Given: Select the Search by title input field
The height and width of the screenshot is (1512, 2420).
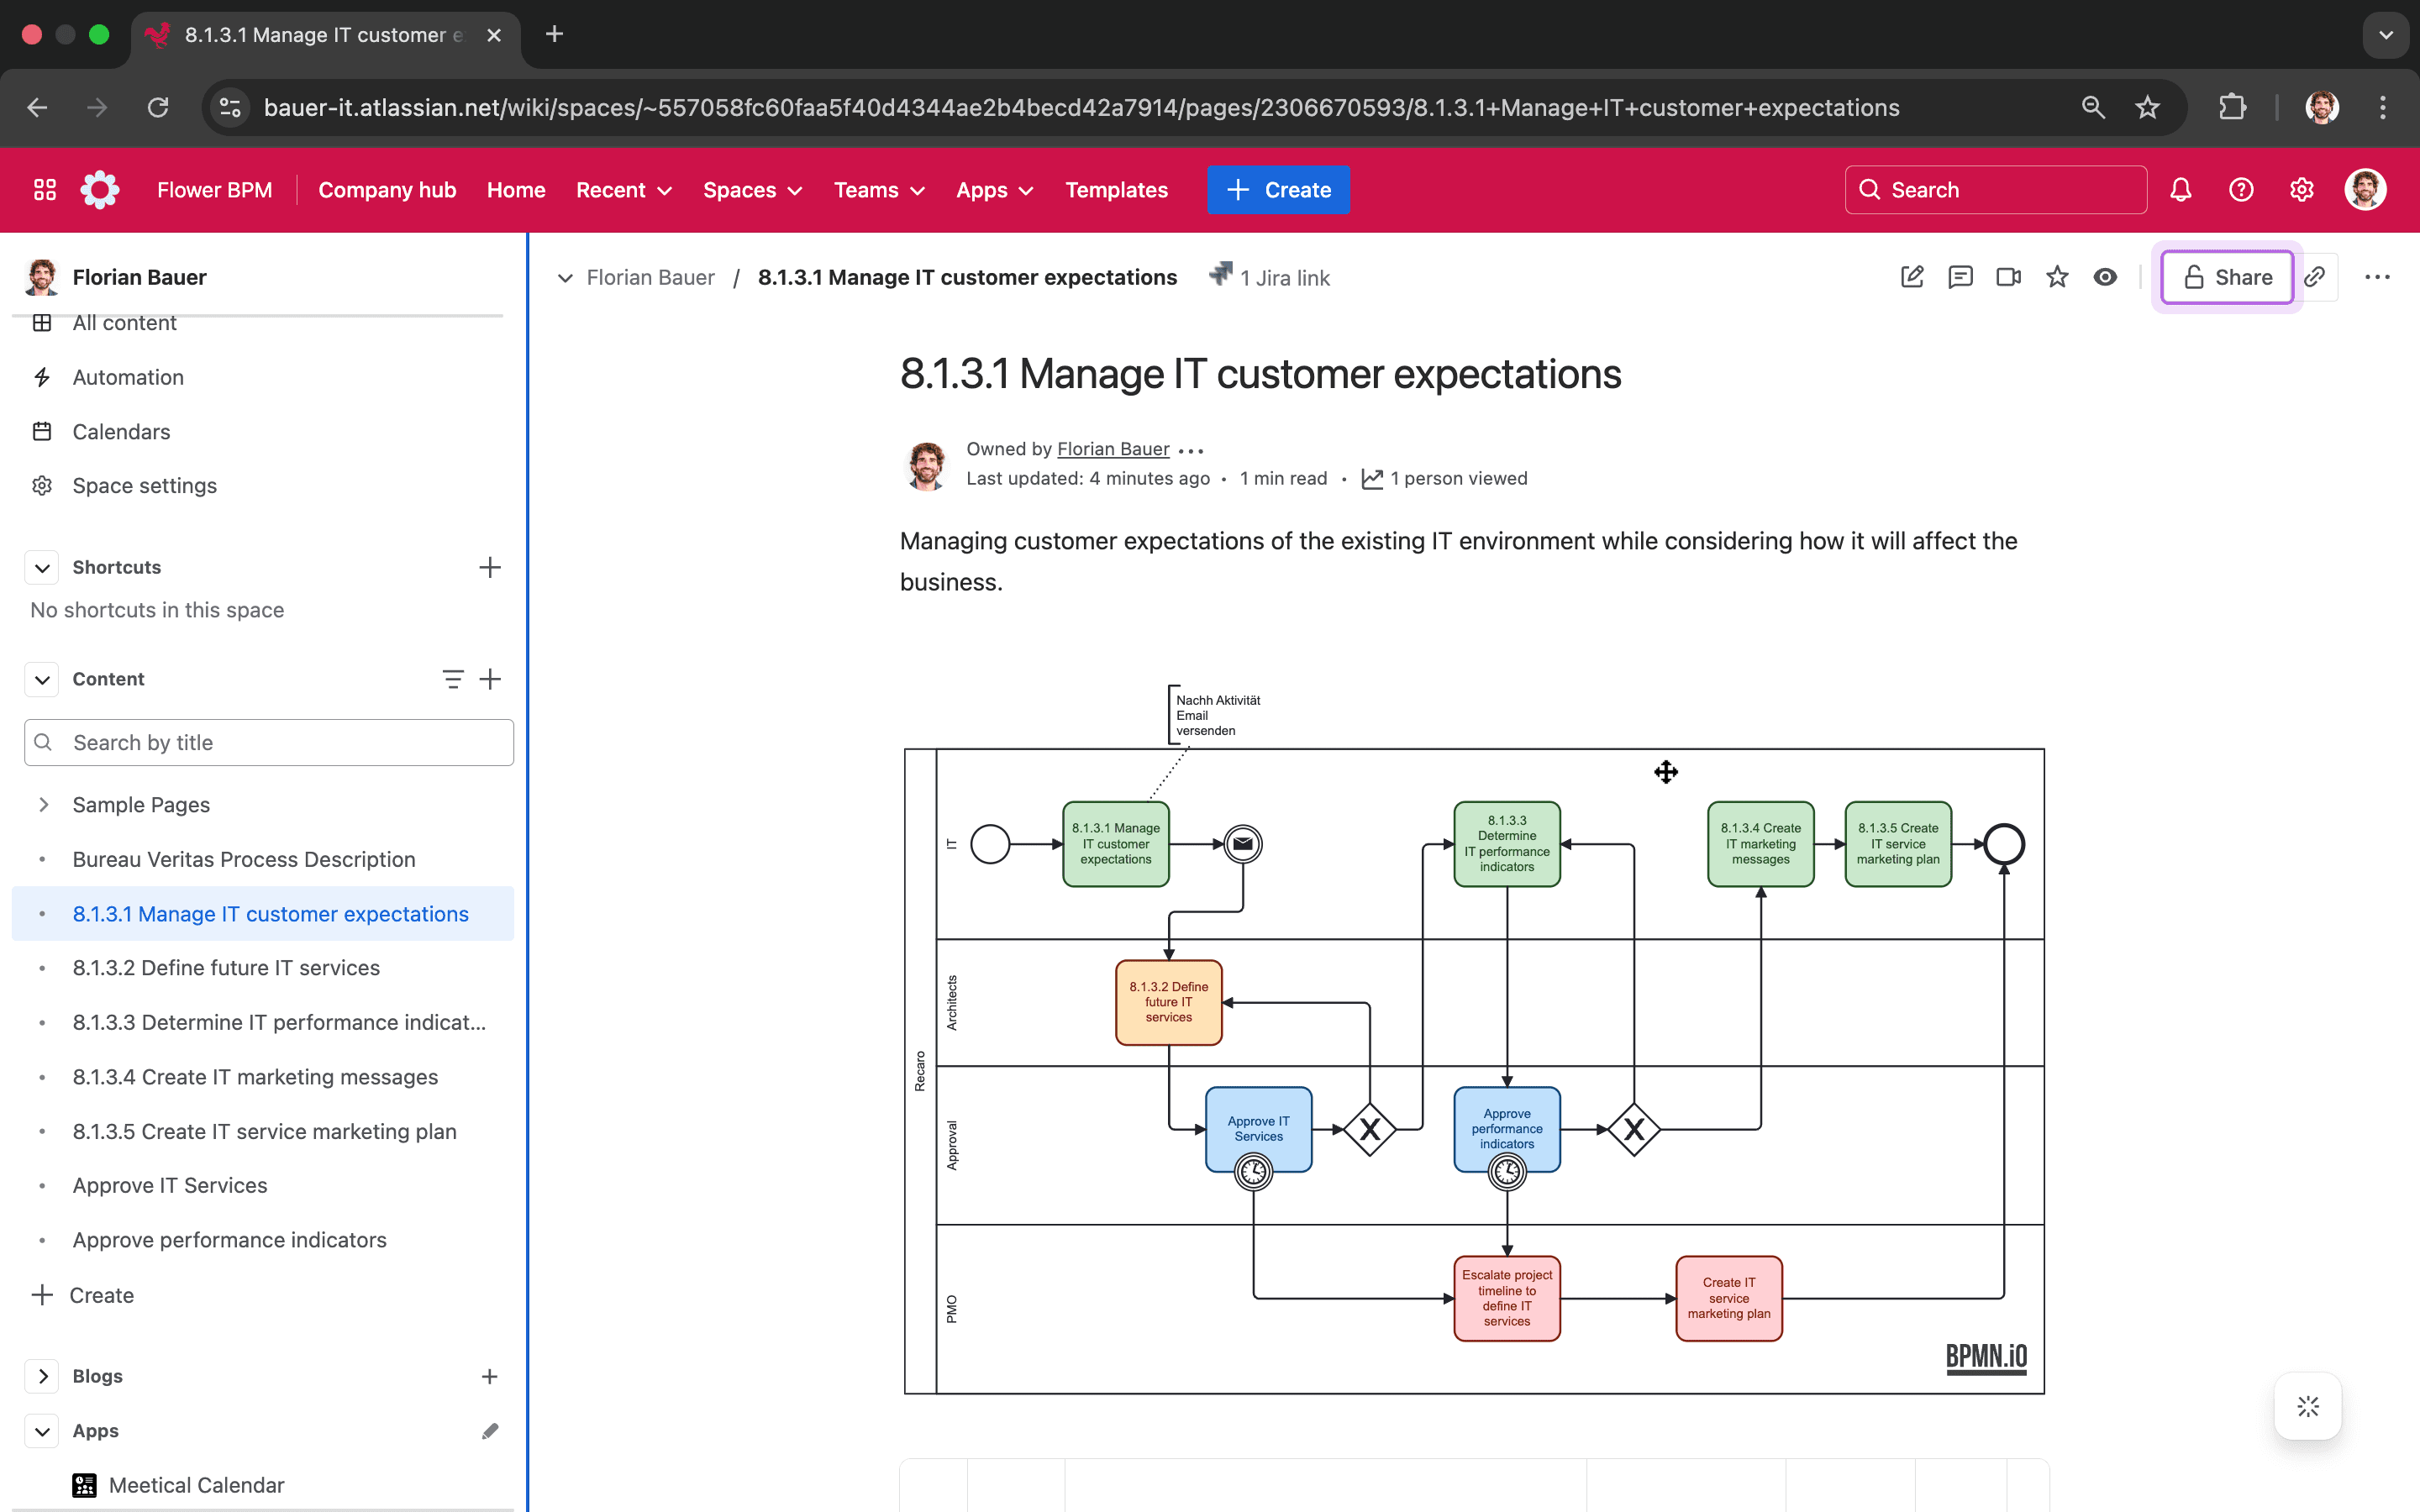Looking at the screenshot, I should click(x=268, y=742).
